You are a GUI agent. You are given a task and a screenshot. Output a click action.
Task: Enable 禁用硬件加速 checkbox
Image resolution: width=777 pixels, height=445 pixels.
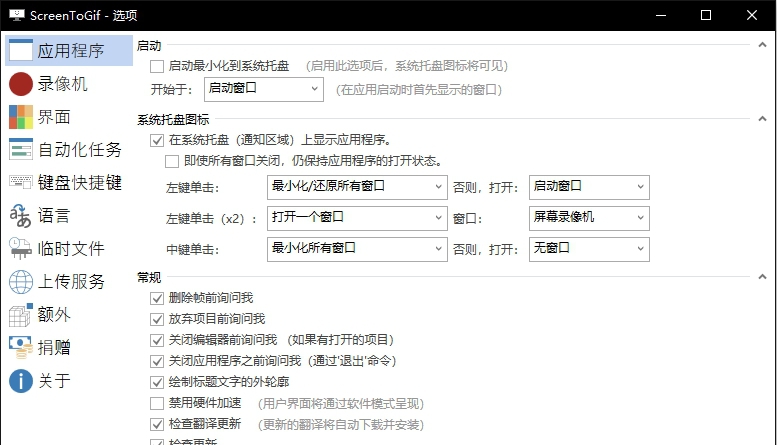[x=157, y=403]
